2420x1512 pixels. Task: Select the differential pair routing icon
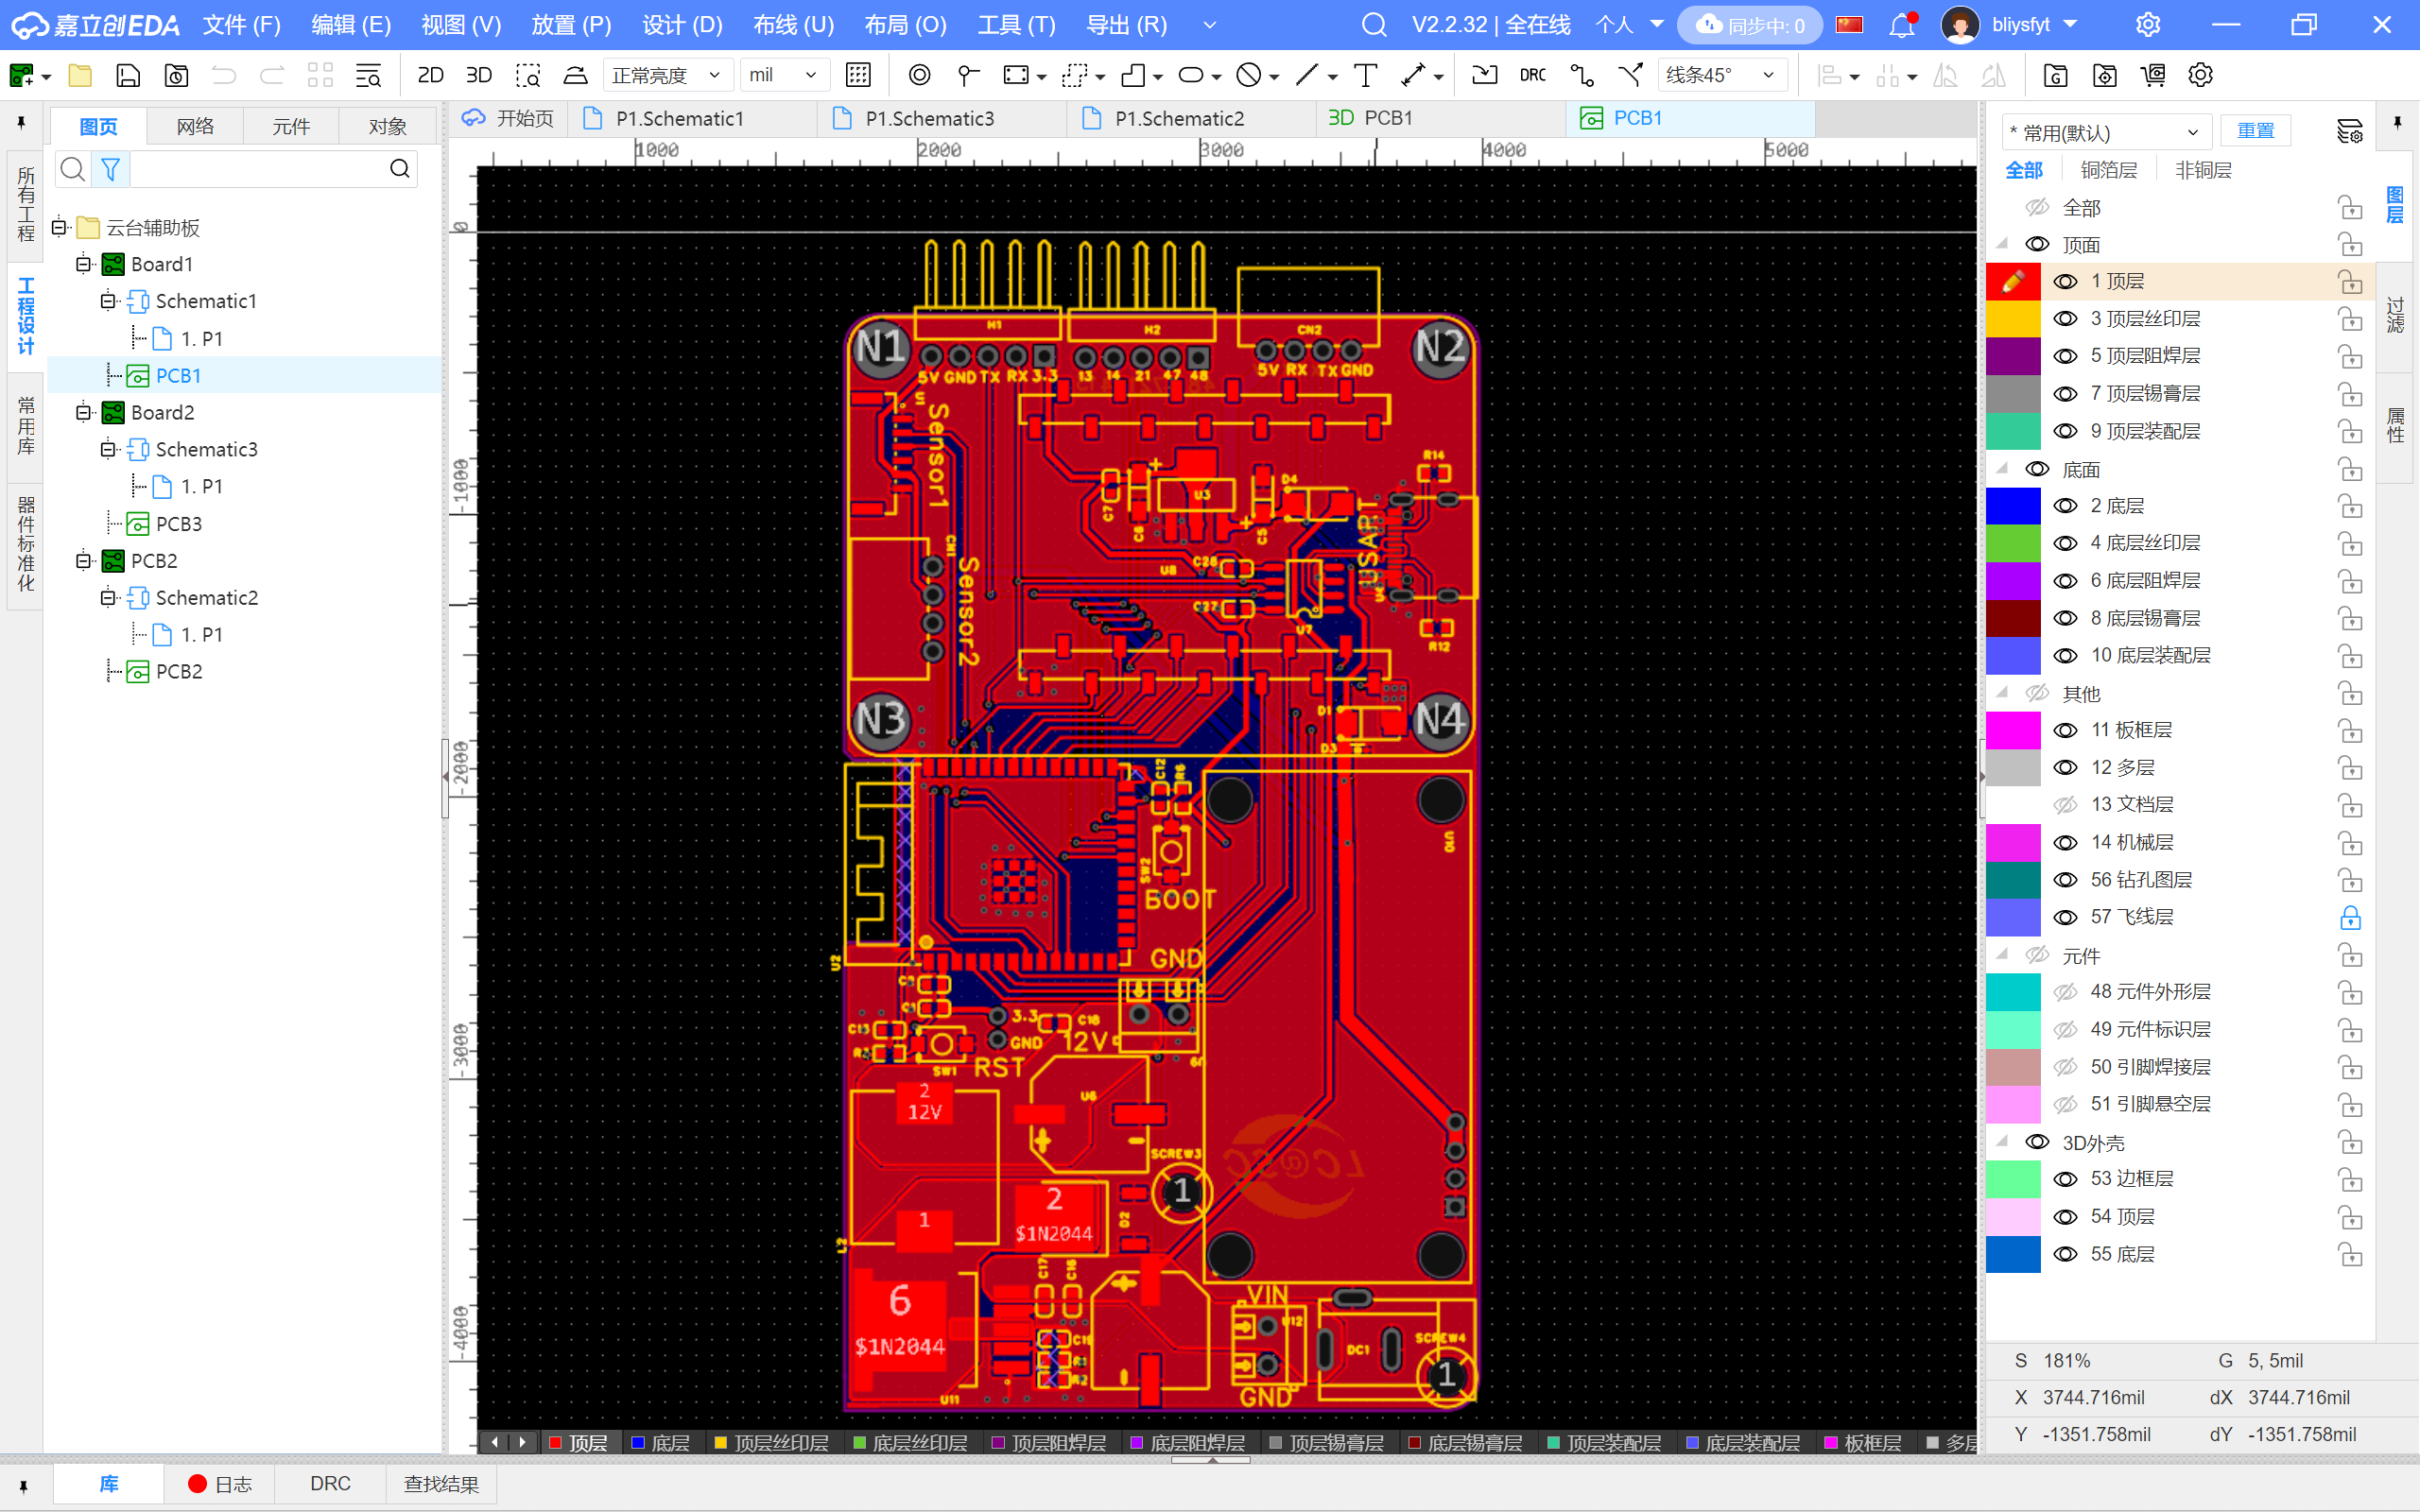pyautogui.click(x=1630, y=75)
